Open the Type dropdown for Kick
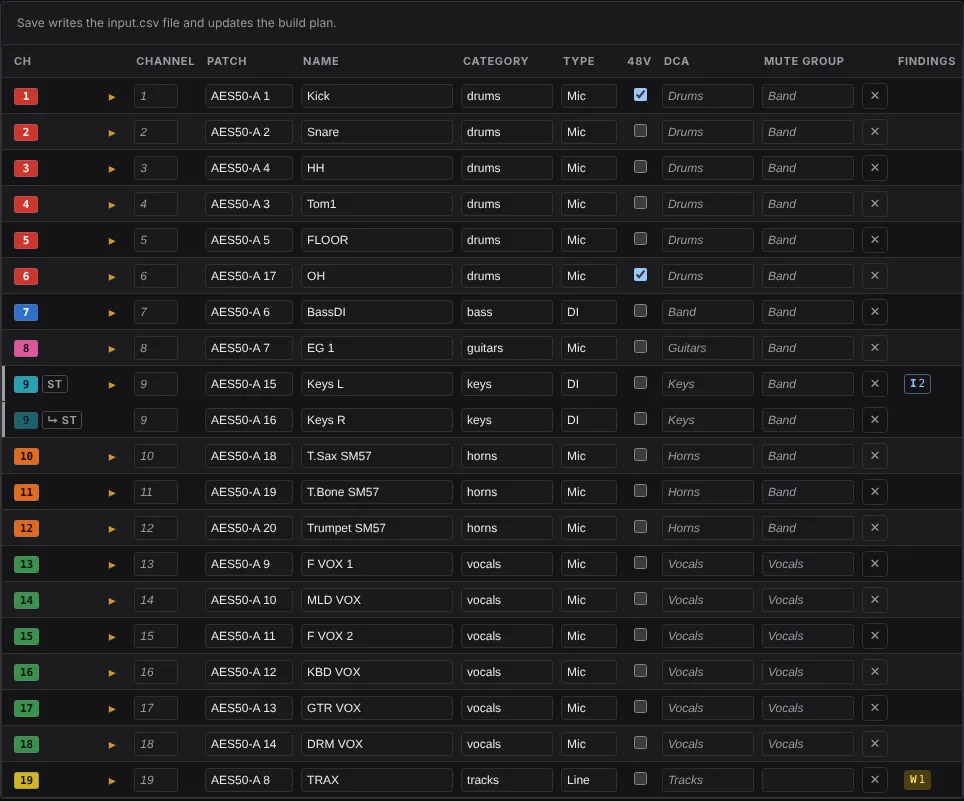This screenshot has width=964, height=801. point(588,96)
